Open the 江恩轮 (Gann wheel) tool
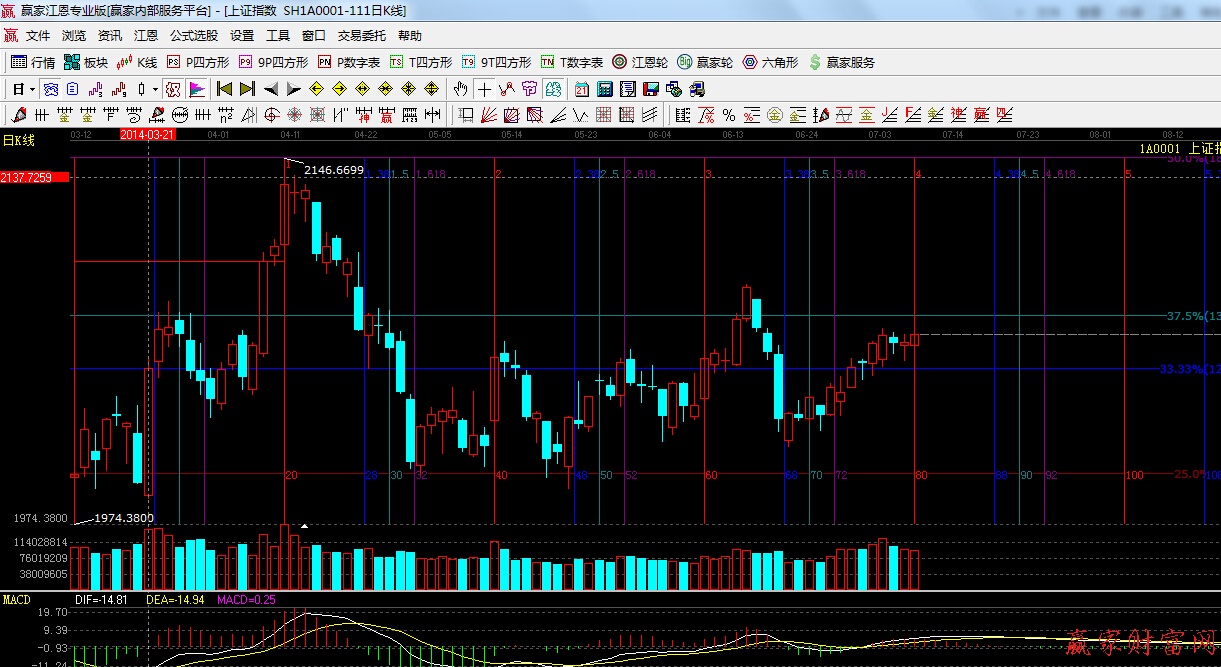The height and width of the screenshot is (667, 1221). [640, 62]
